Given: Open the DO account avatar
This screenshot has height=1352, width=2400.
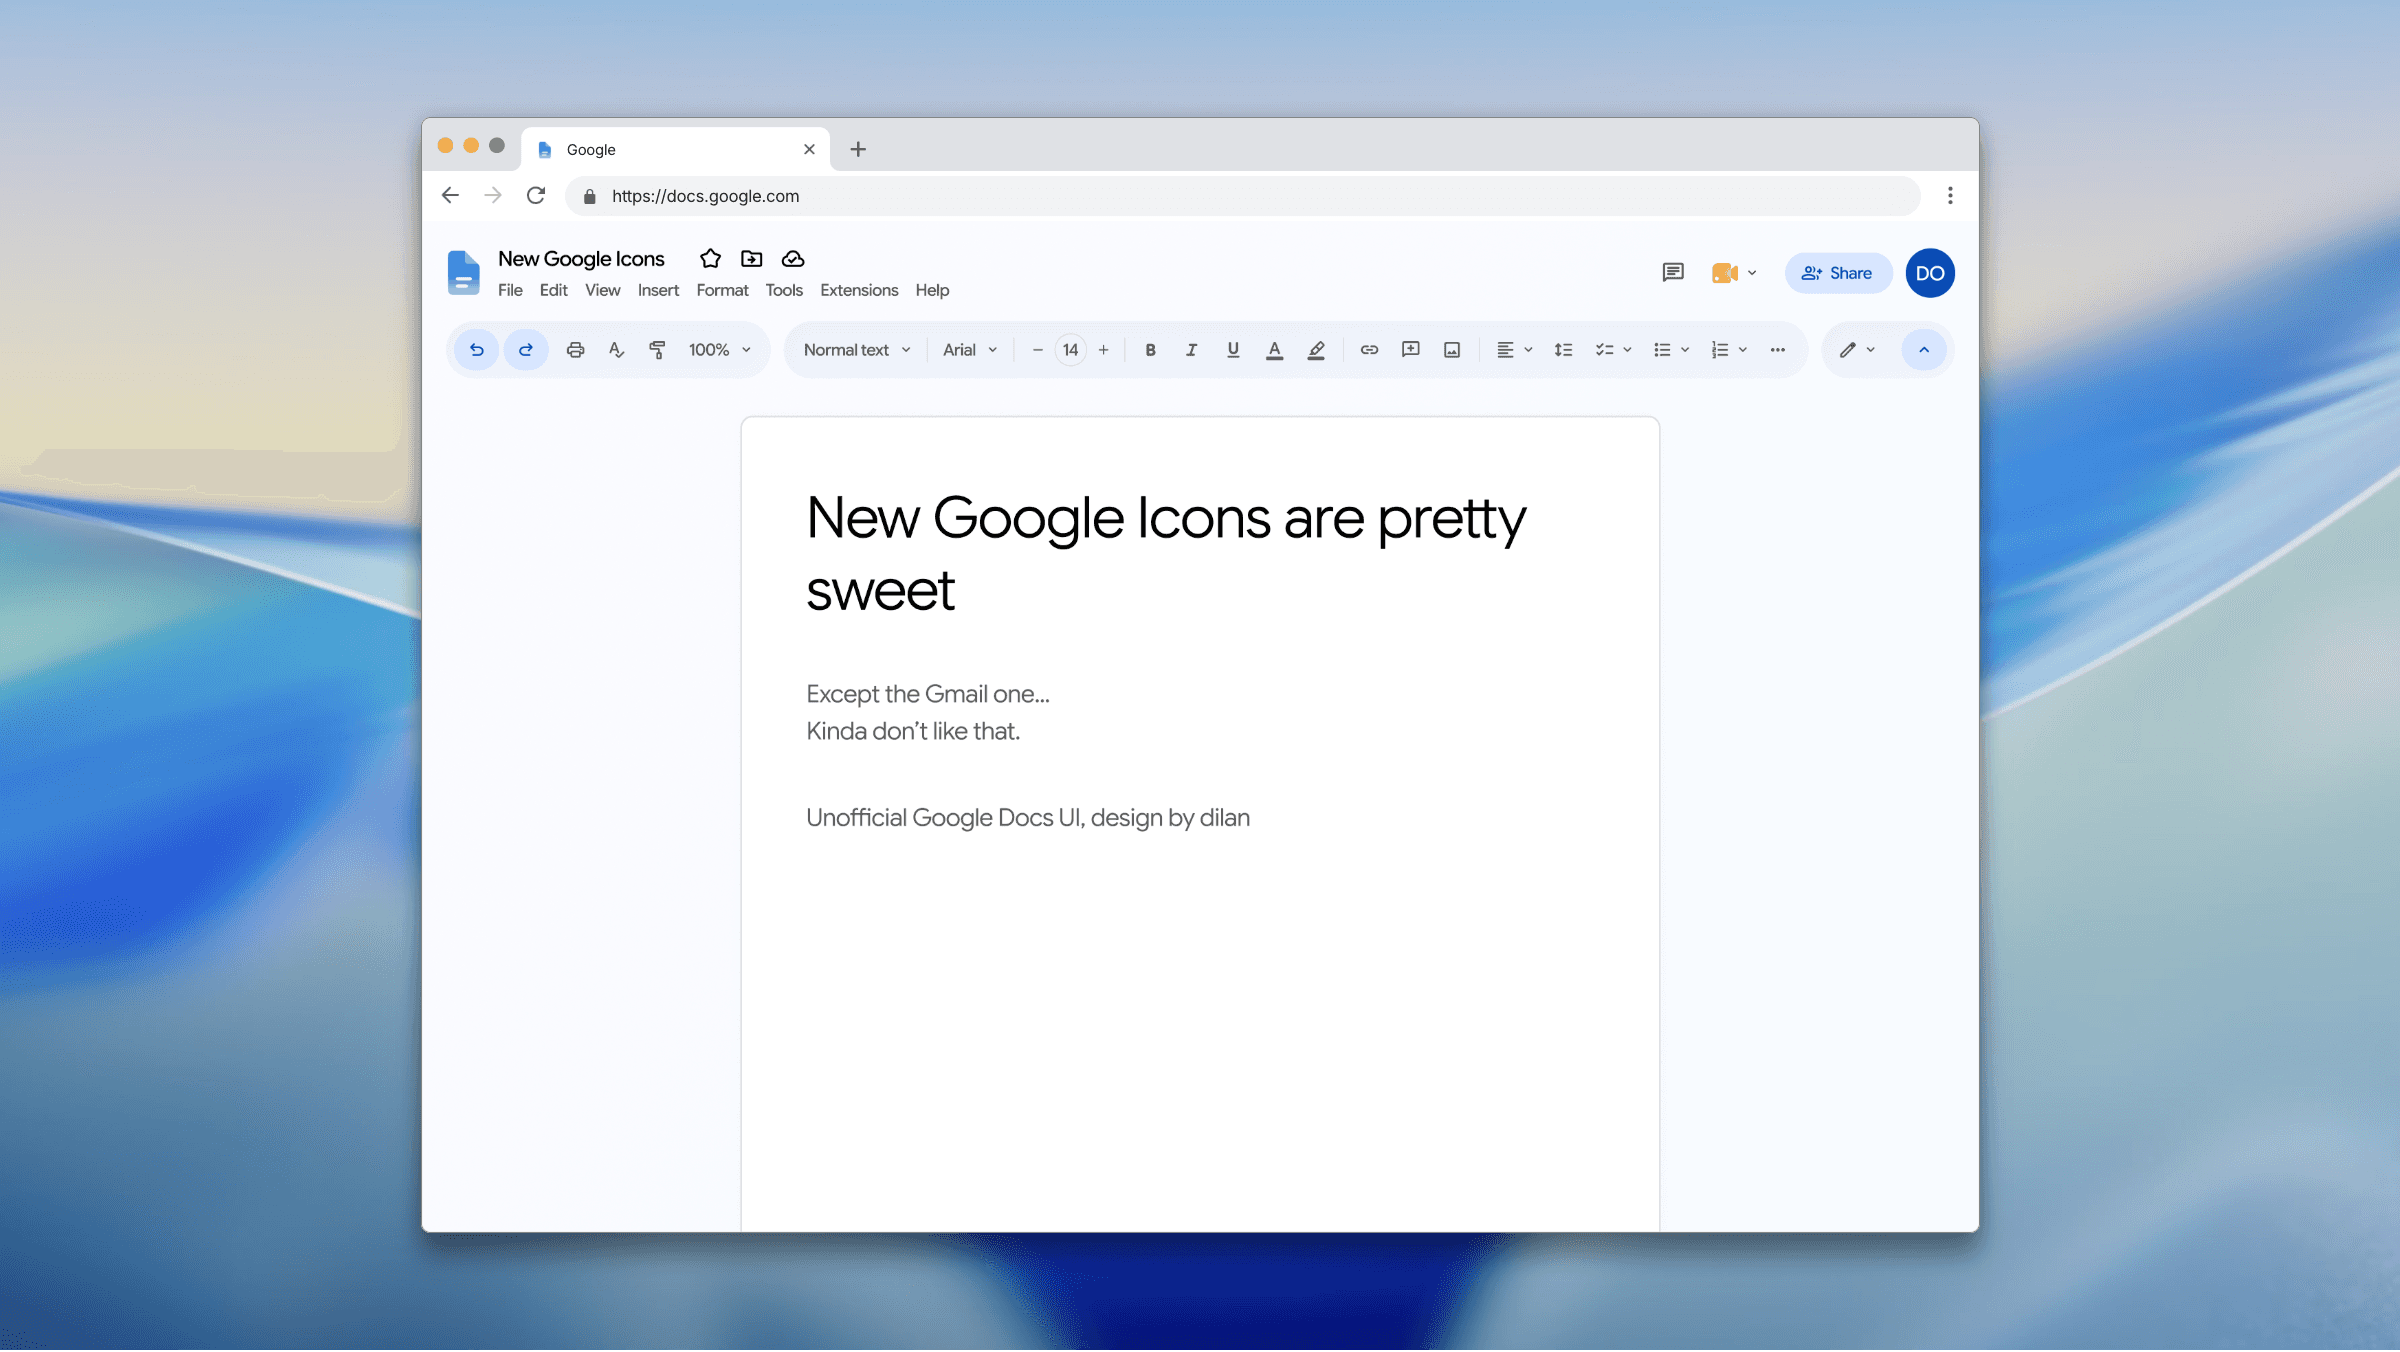Looking at the screenshot, I should tap(1930, 273).
